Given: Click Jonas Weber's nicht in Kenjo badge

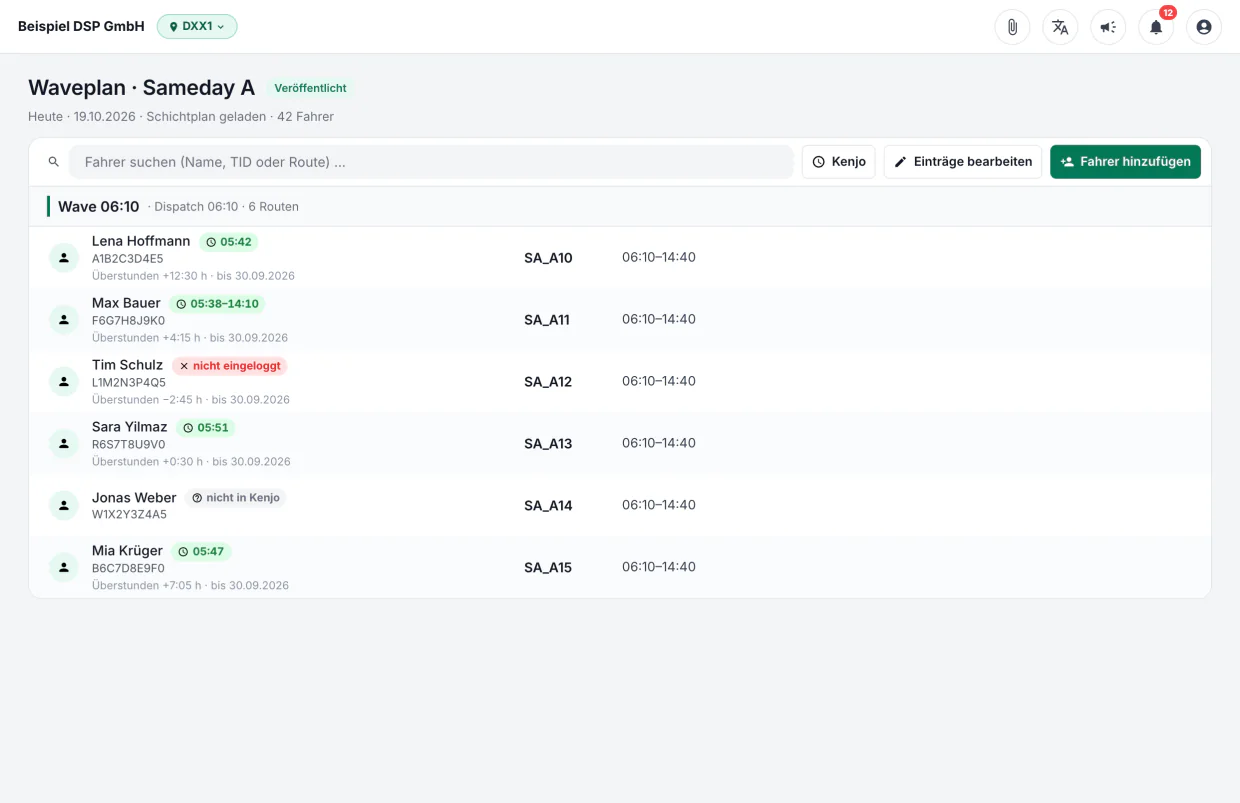Looking at the screenshot, I should pos(235,498).
